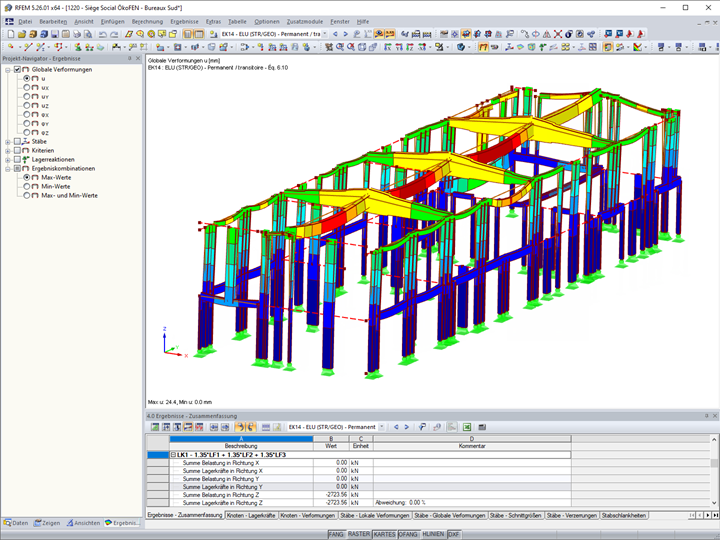Image resolution: width=720 pixels, height=540 pixels.
Task: Expand the Kriterien tree node
Action: tap(8, 151)
